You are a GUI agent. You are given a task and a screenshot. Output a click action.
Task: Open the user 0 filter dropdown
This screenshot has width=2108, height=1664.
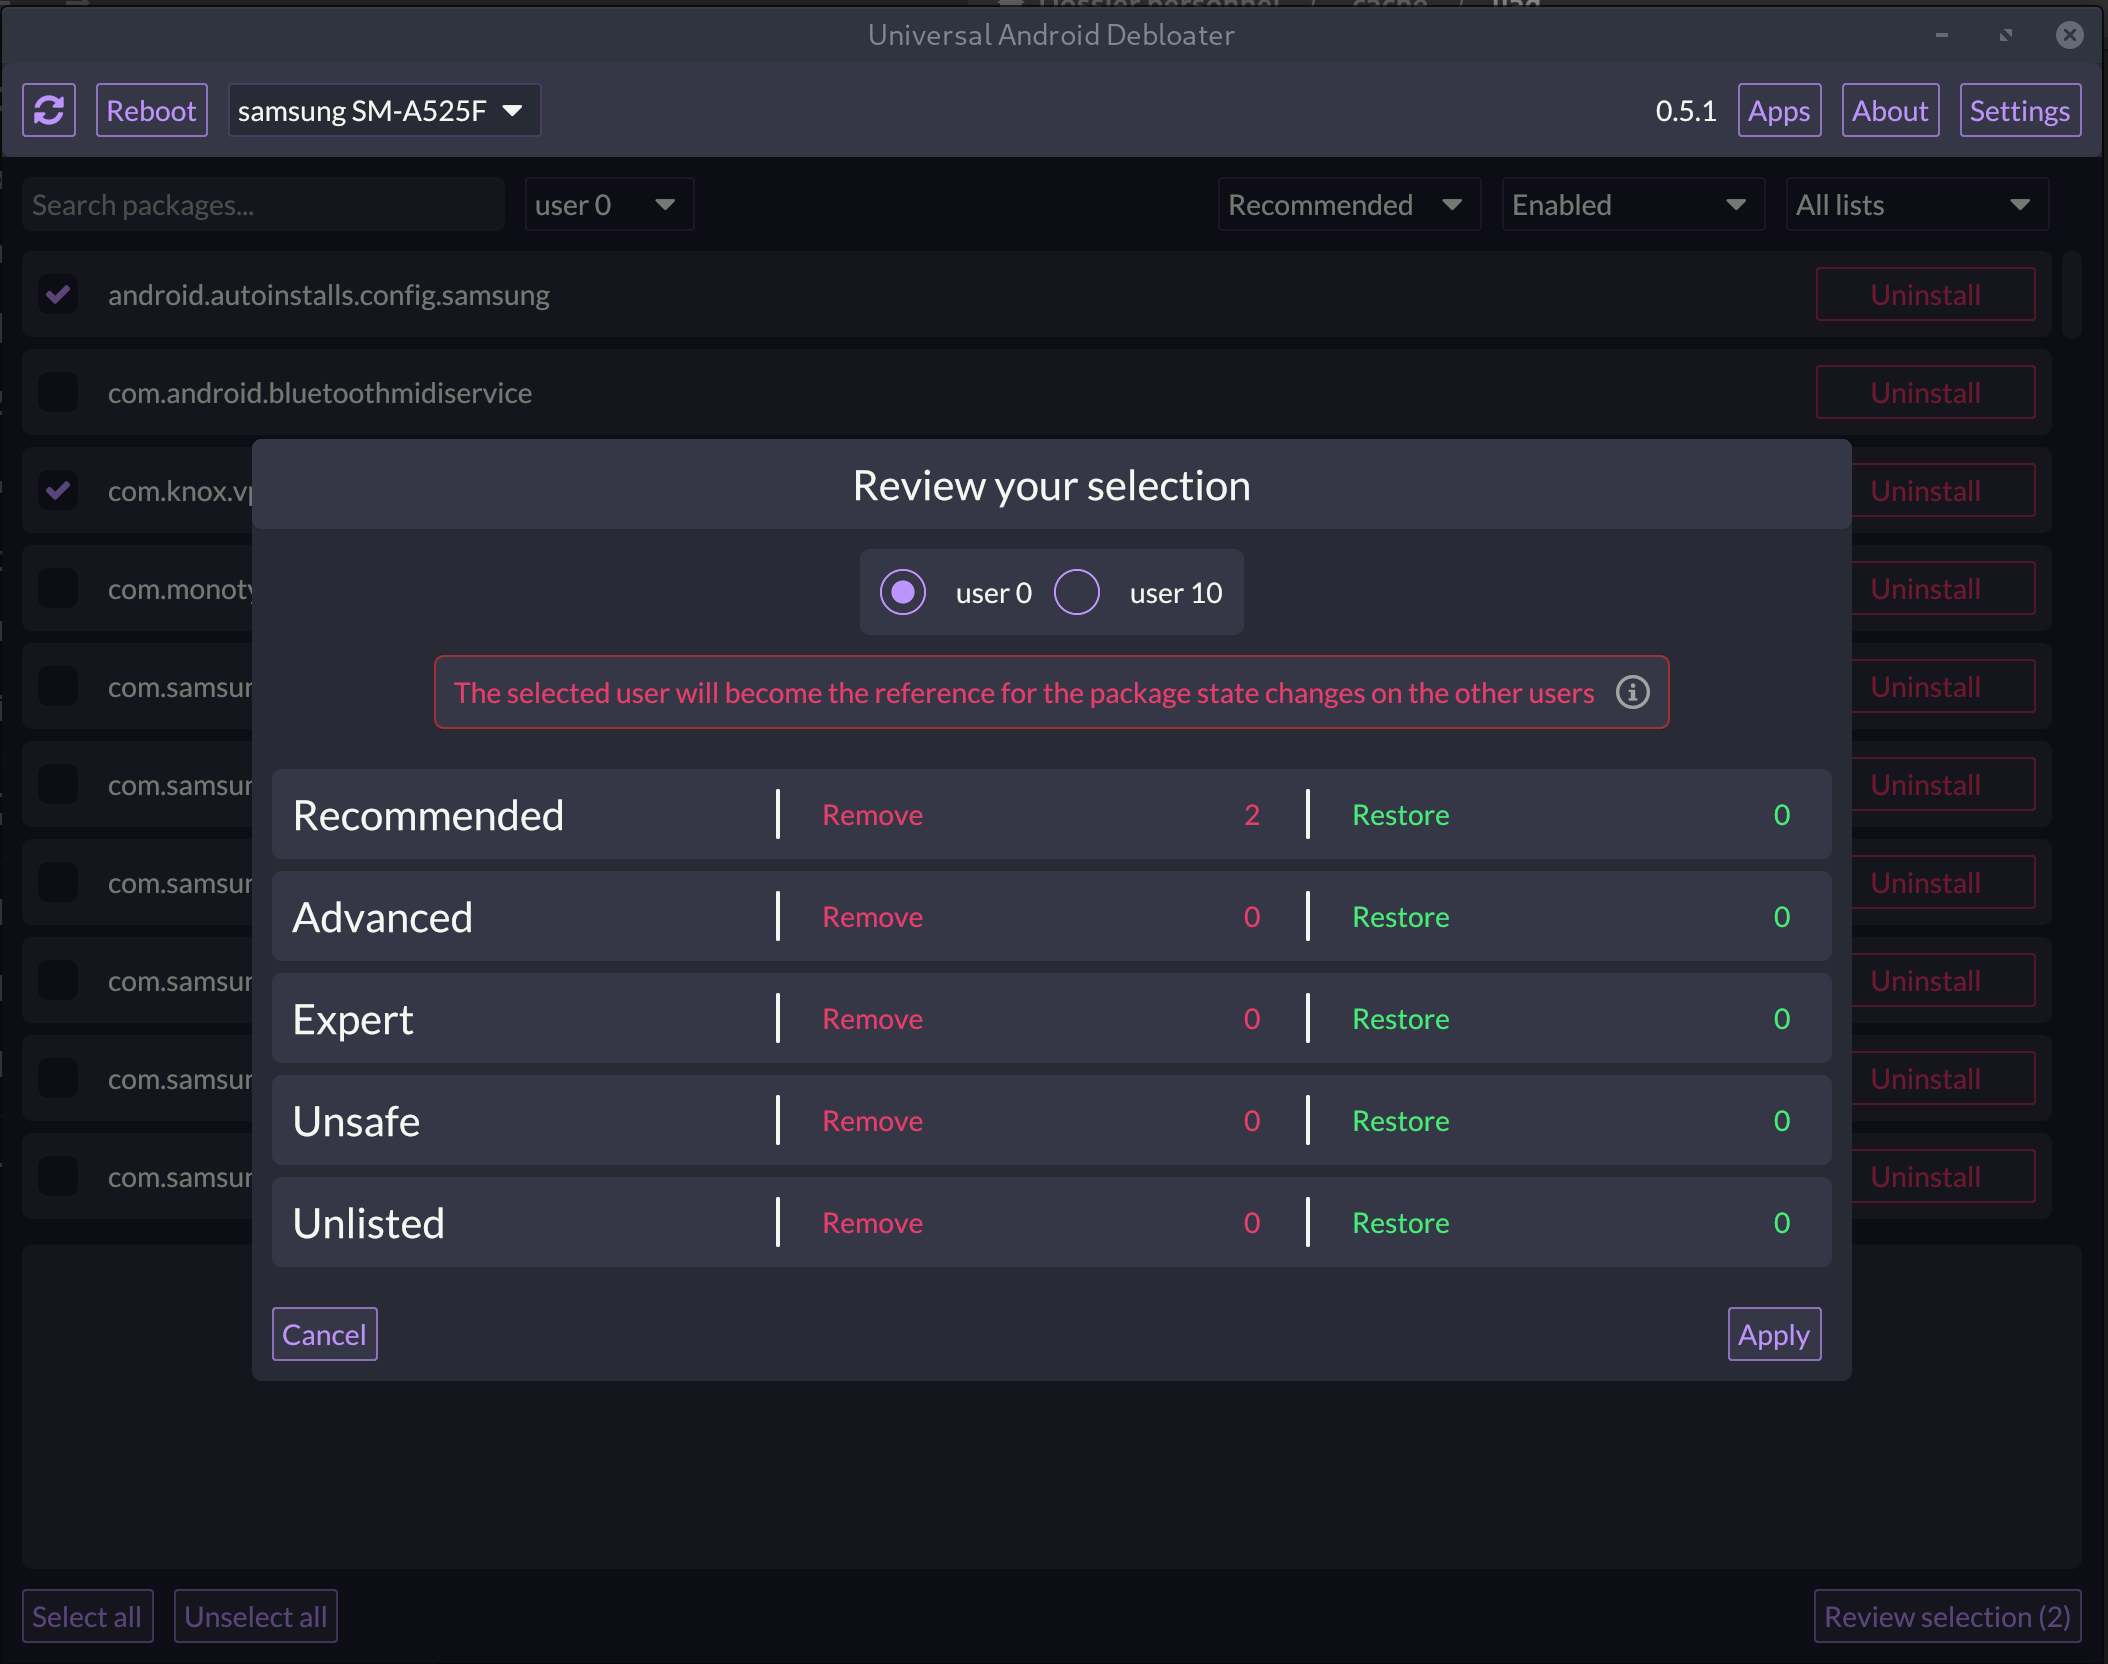(608, 205)
